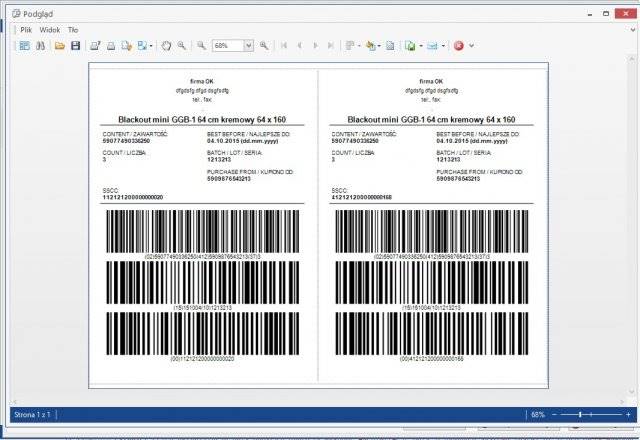This screenshot has height=440, width=640.
Task: Click the horizontal scrollbar left arrow
Action: click(14, 402)
